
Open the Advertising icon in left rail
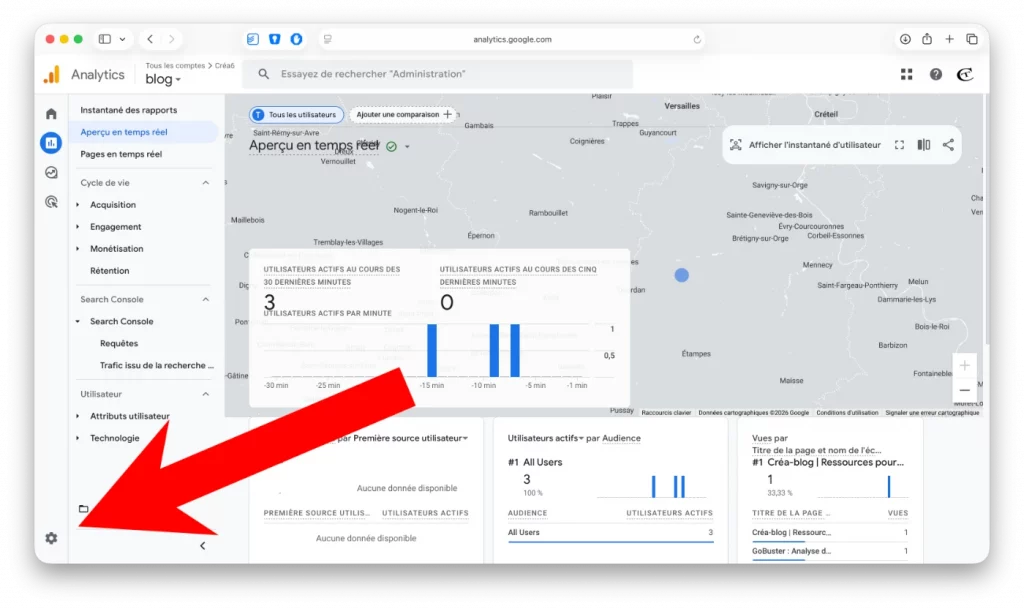(x=51, y=202)
